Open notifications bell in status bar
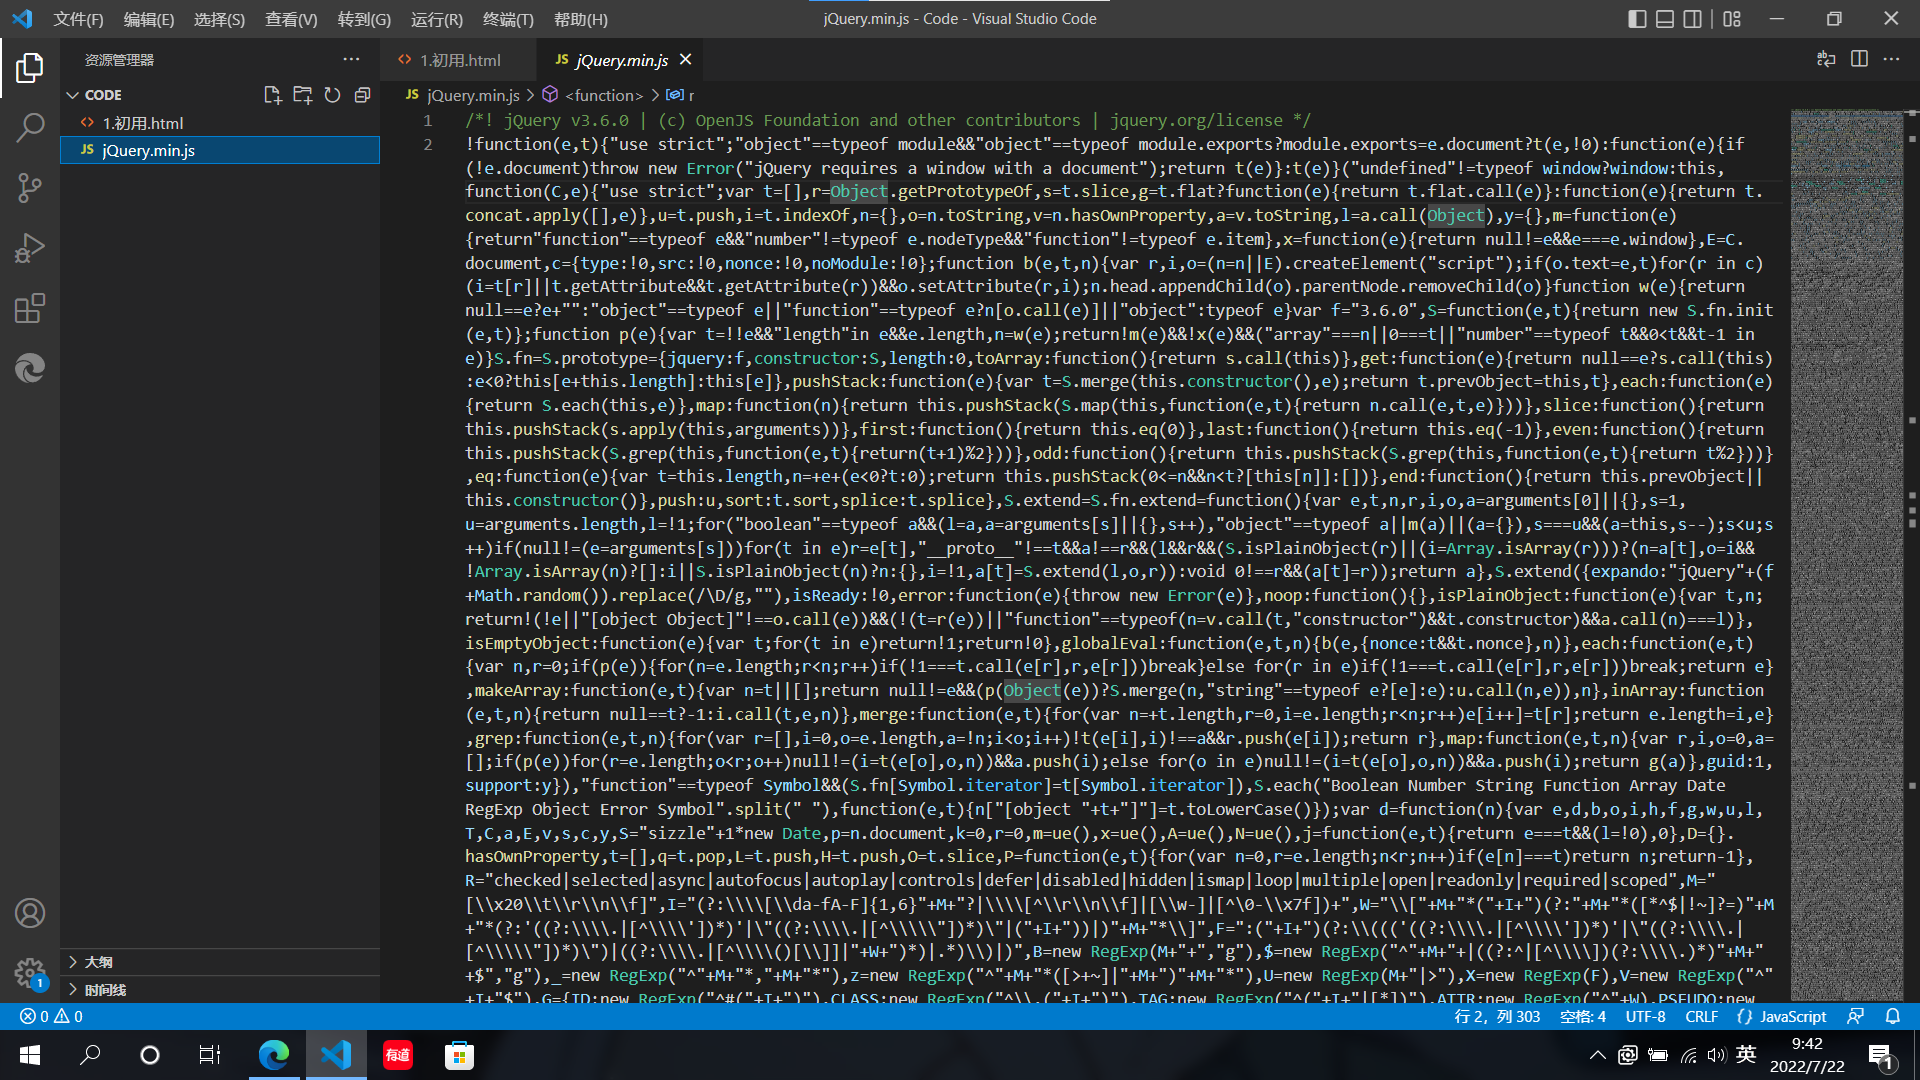The image size is (1920, 1080). coord(1892,1016)
